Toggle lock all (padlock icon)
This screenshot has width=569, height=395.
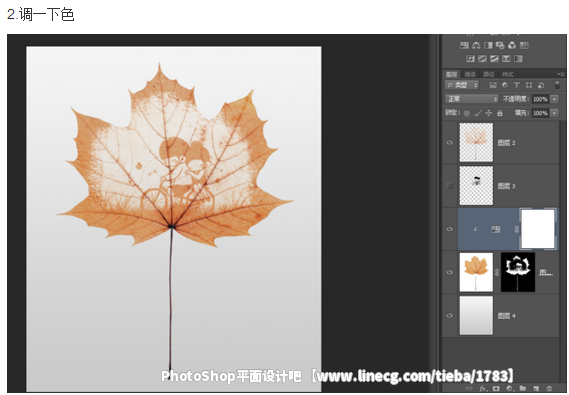pyautogui.click(x=500, y=113)
